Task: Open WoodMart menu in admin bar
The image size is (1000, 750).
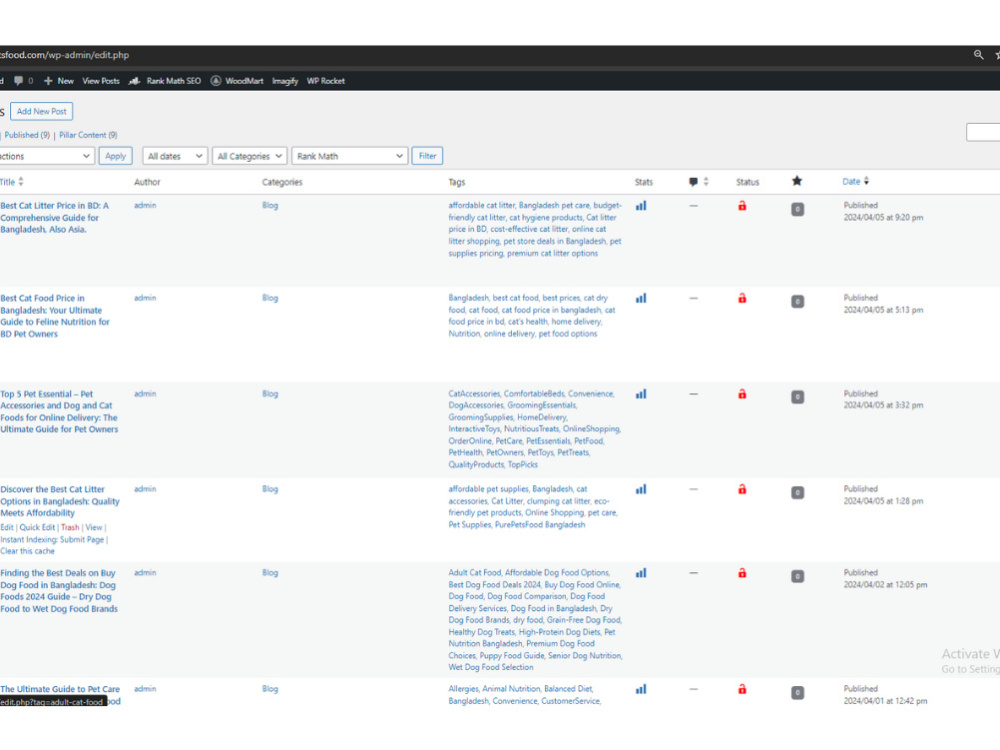Action: [x=237, y=81]
